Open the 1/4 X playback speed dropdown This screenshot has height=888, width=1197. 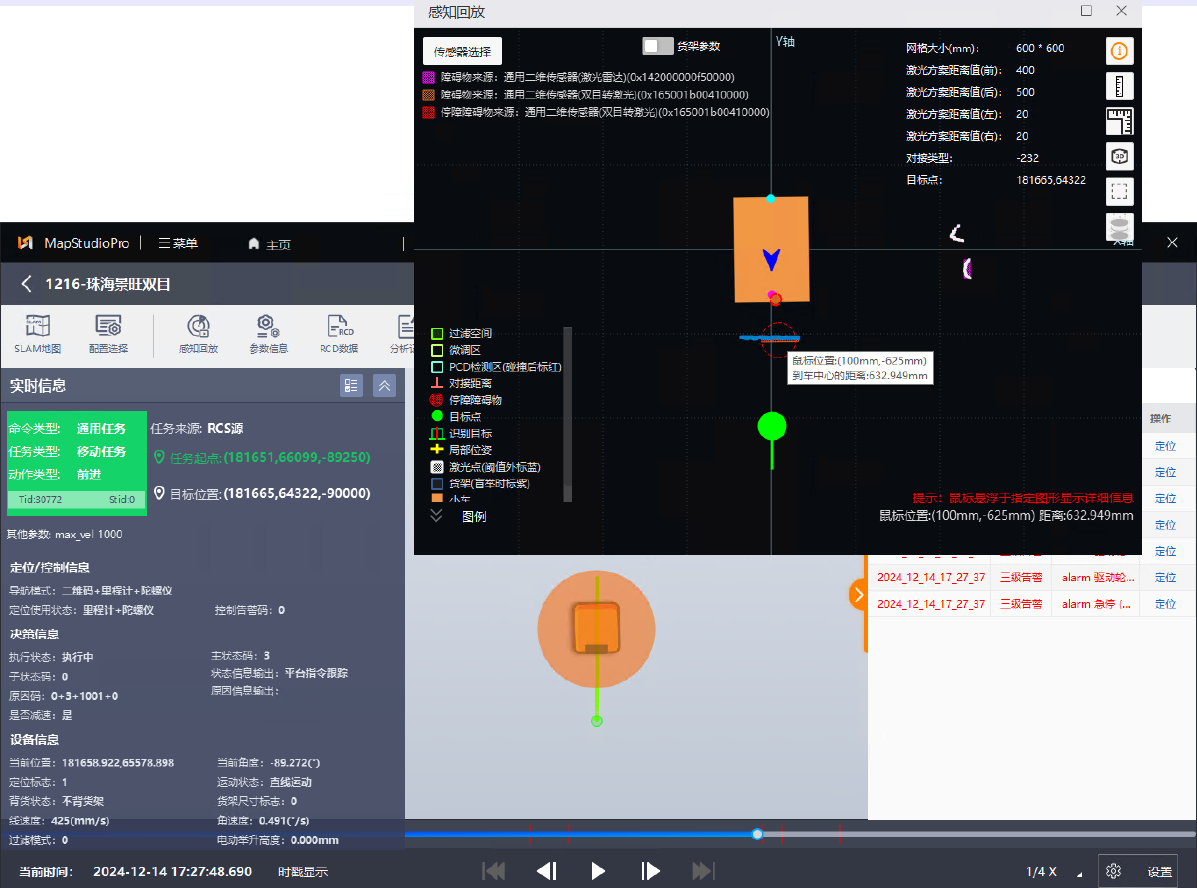click(1053, 872)
